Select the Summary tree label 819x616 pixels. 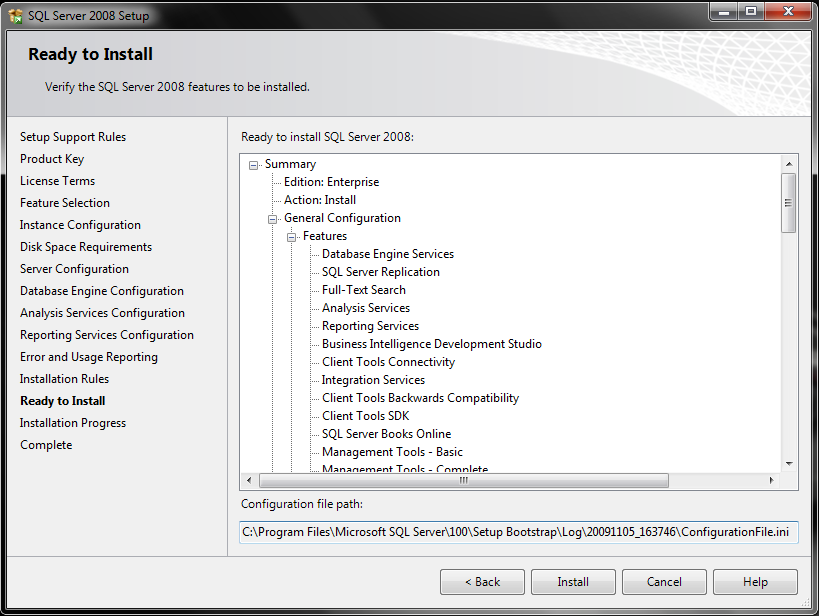(290, 164)
